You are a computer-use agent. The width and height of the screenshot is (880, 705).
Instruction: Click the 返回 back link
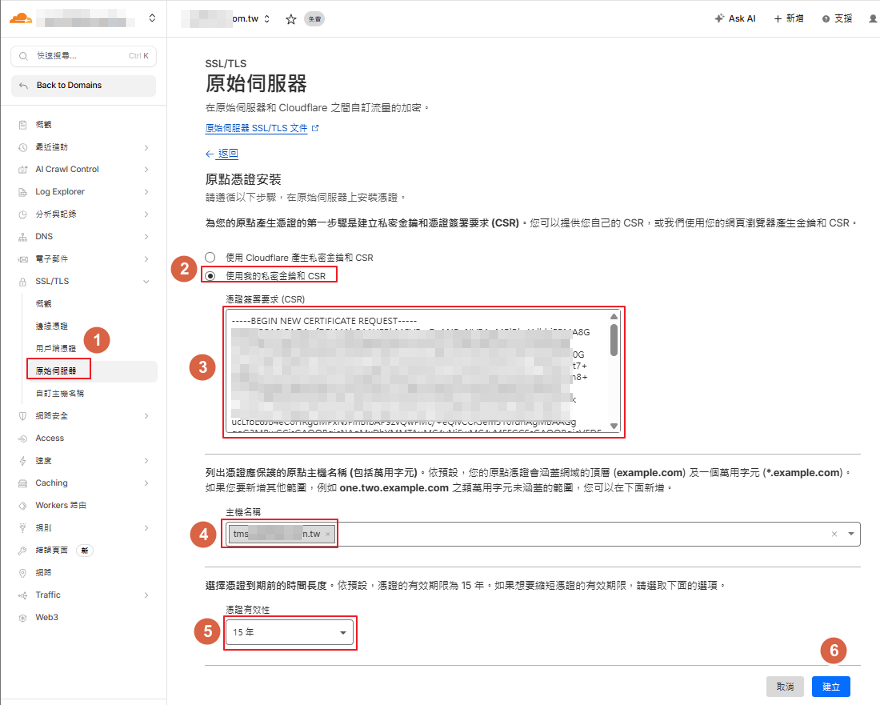pyautogui.click(x=222, y=154)
